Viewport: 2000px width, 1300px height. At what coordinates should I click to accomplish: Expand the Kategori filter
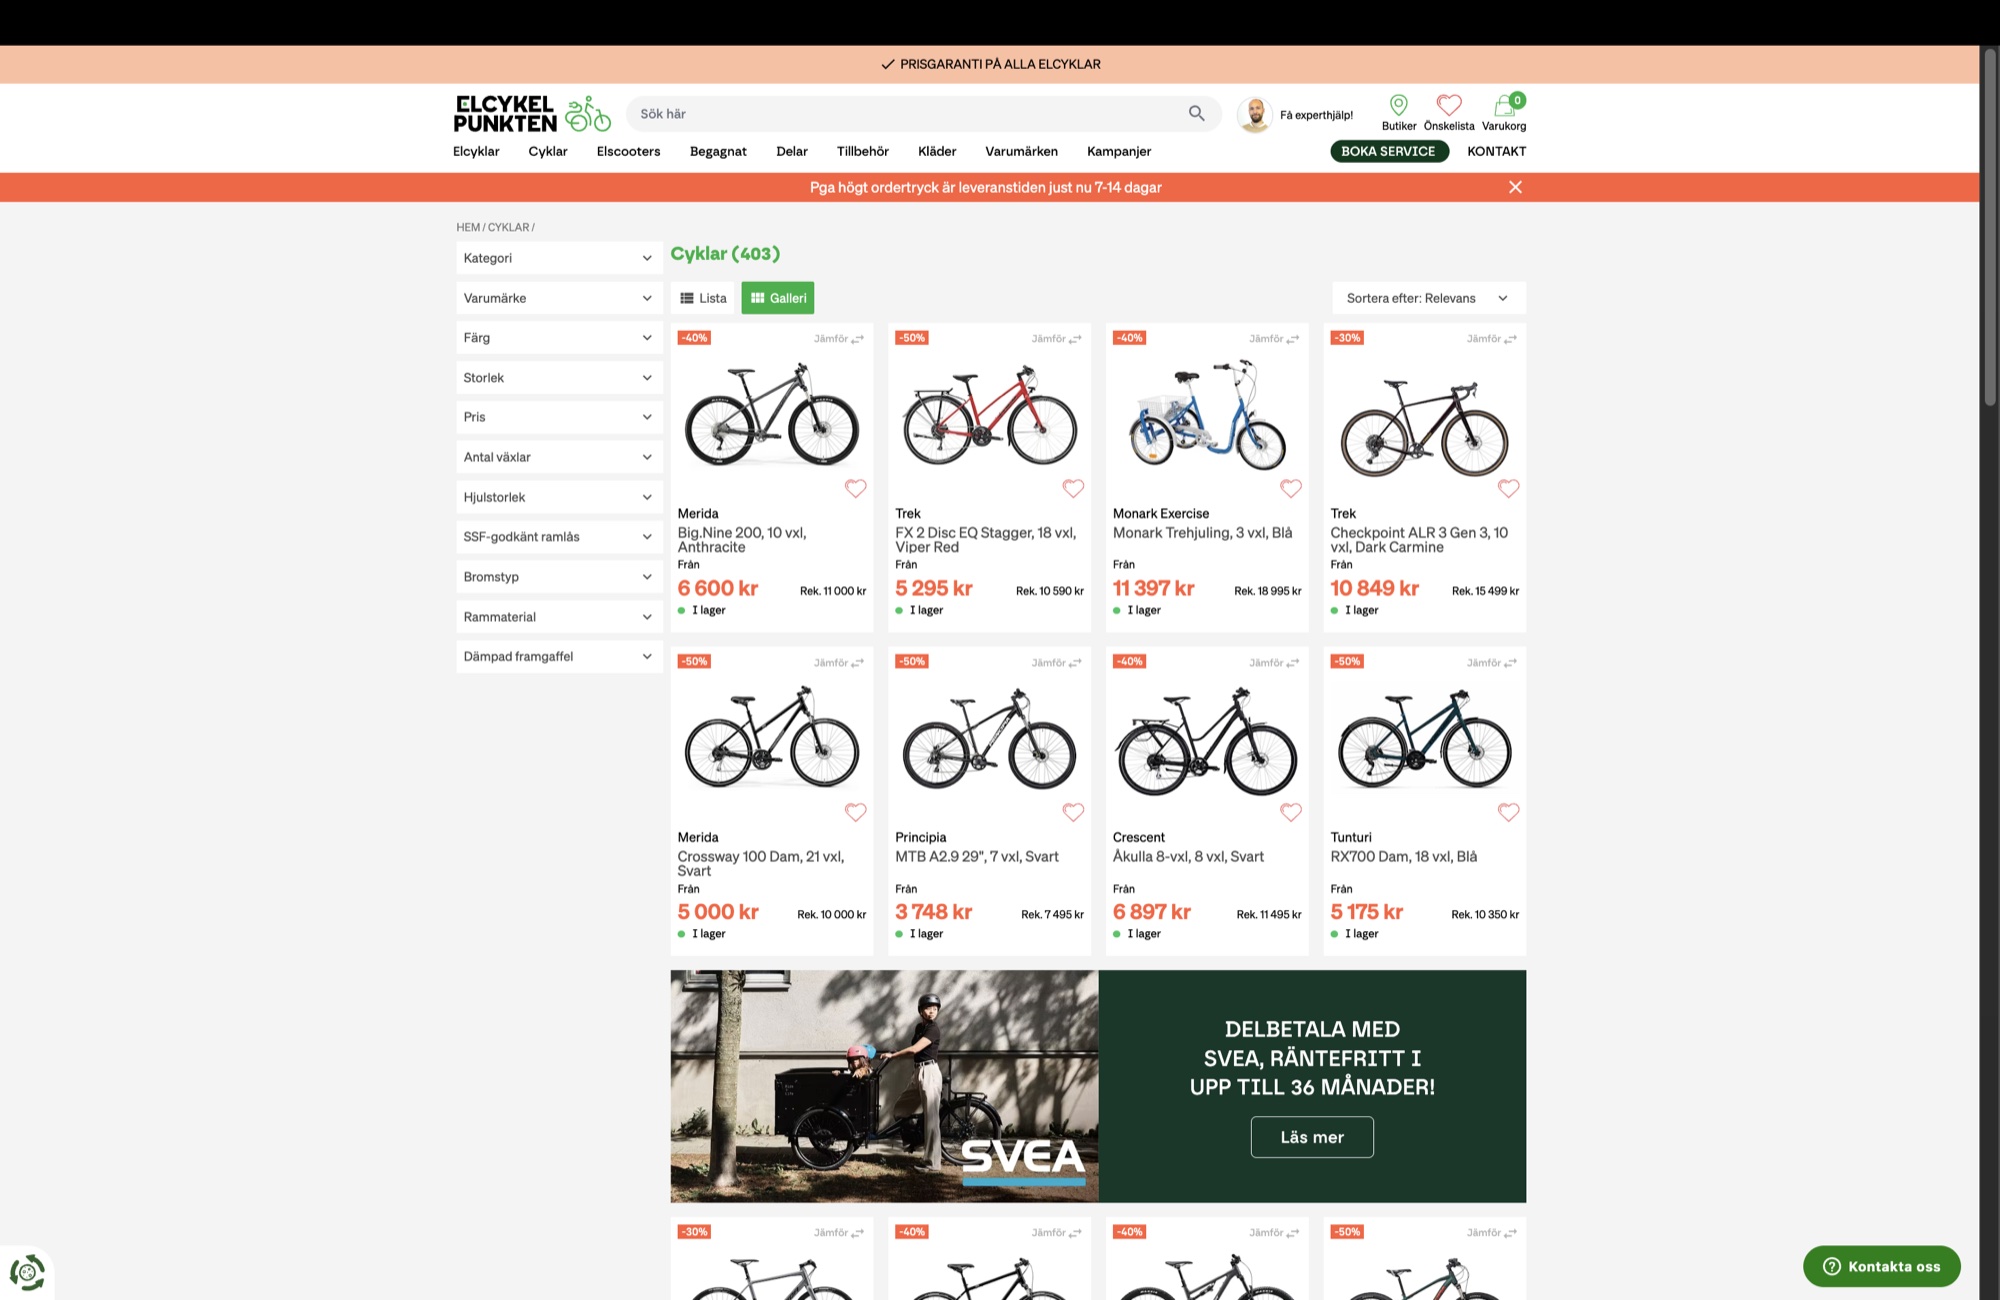pyautogui.click(x=559, y=258)
